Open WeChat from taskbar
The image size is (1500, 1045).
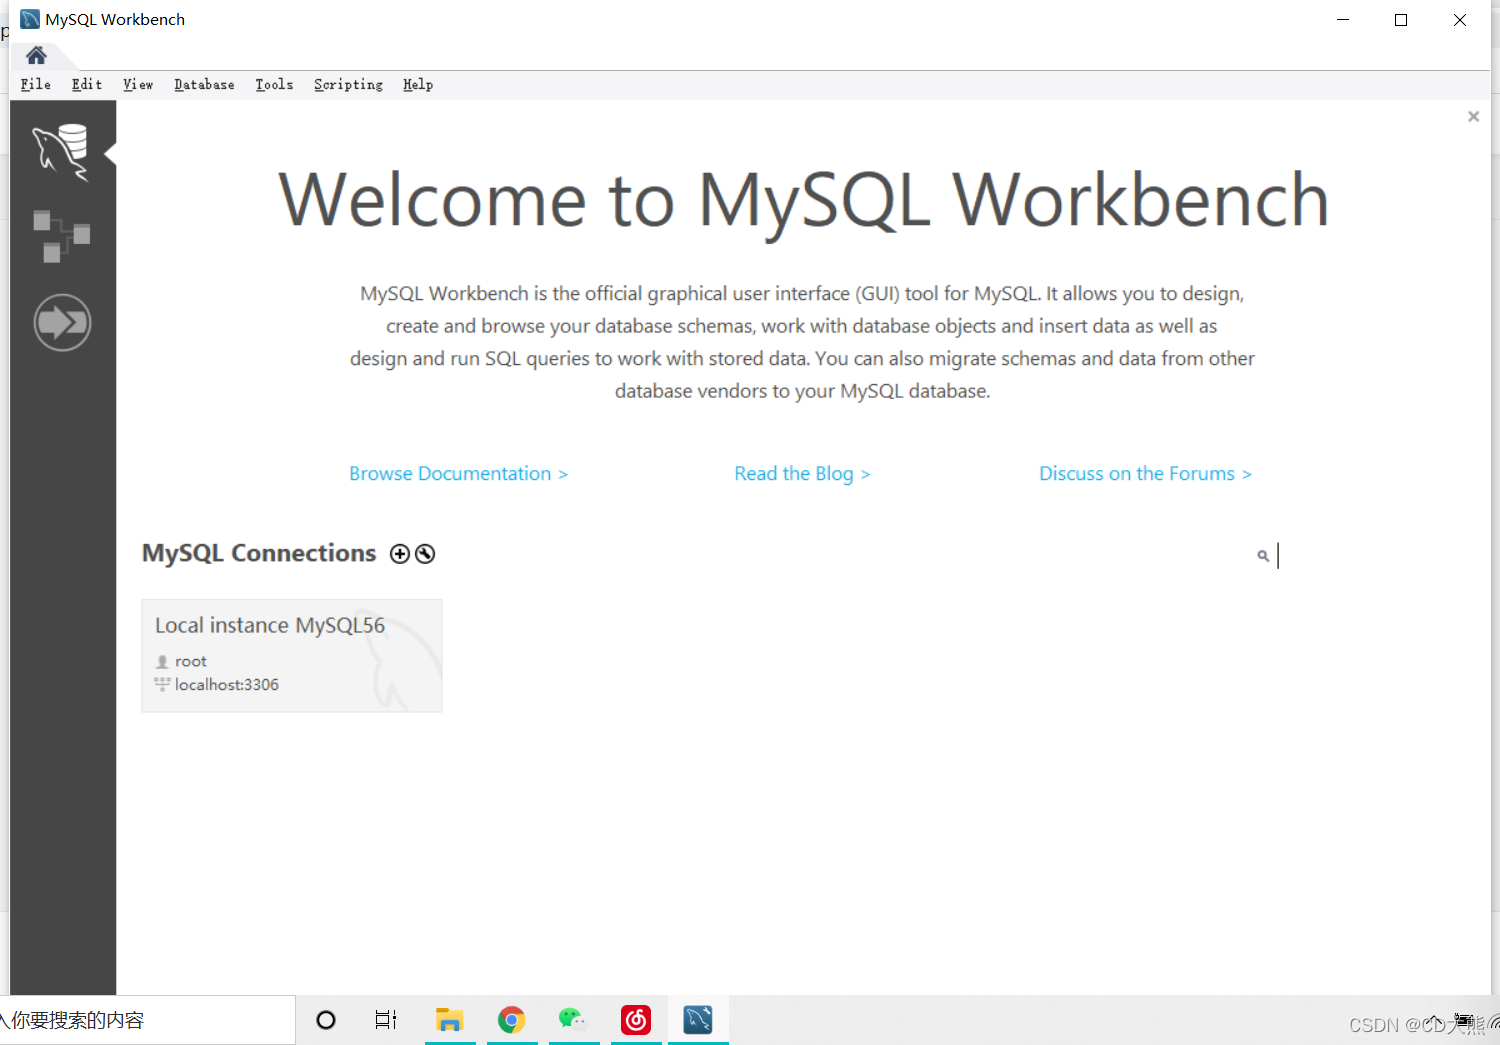click(573, 1020)
